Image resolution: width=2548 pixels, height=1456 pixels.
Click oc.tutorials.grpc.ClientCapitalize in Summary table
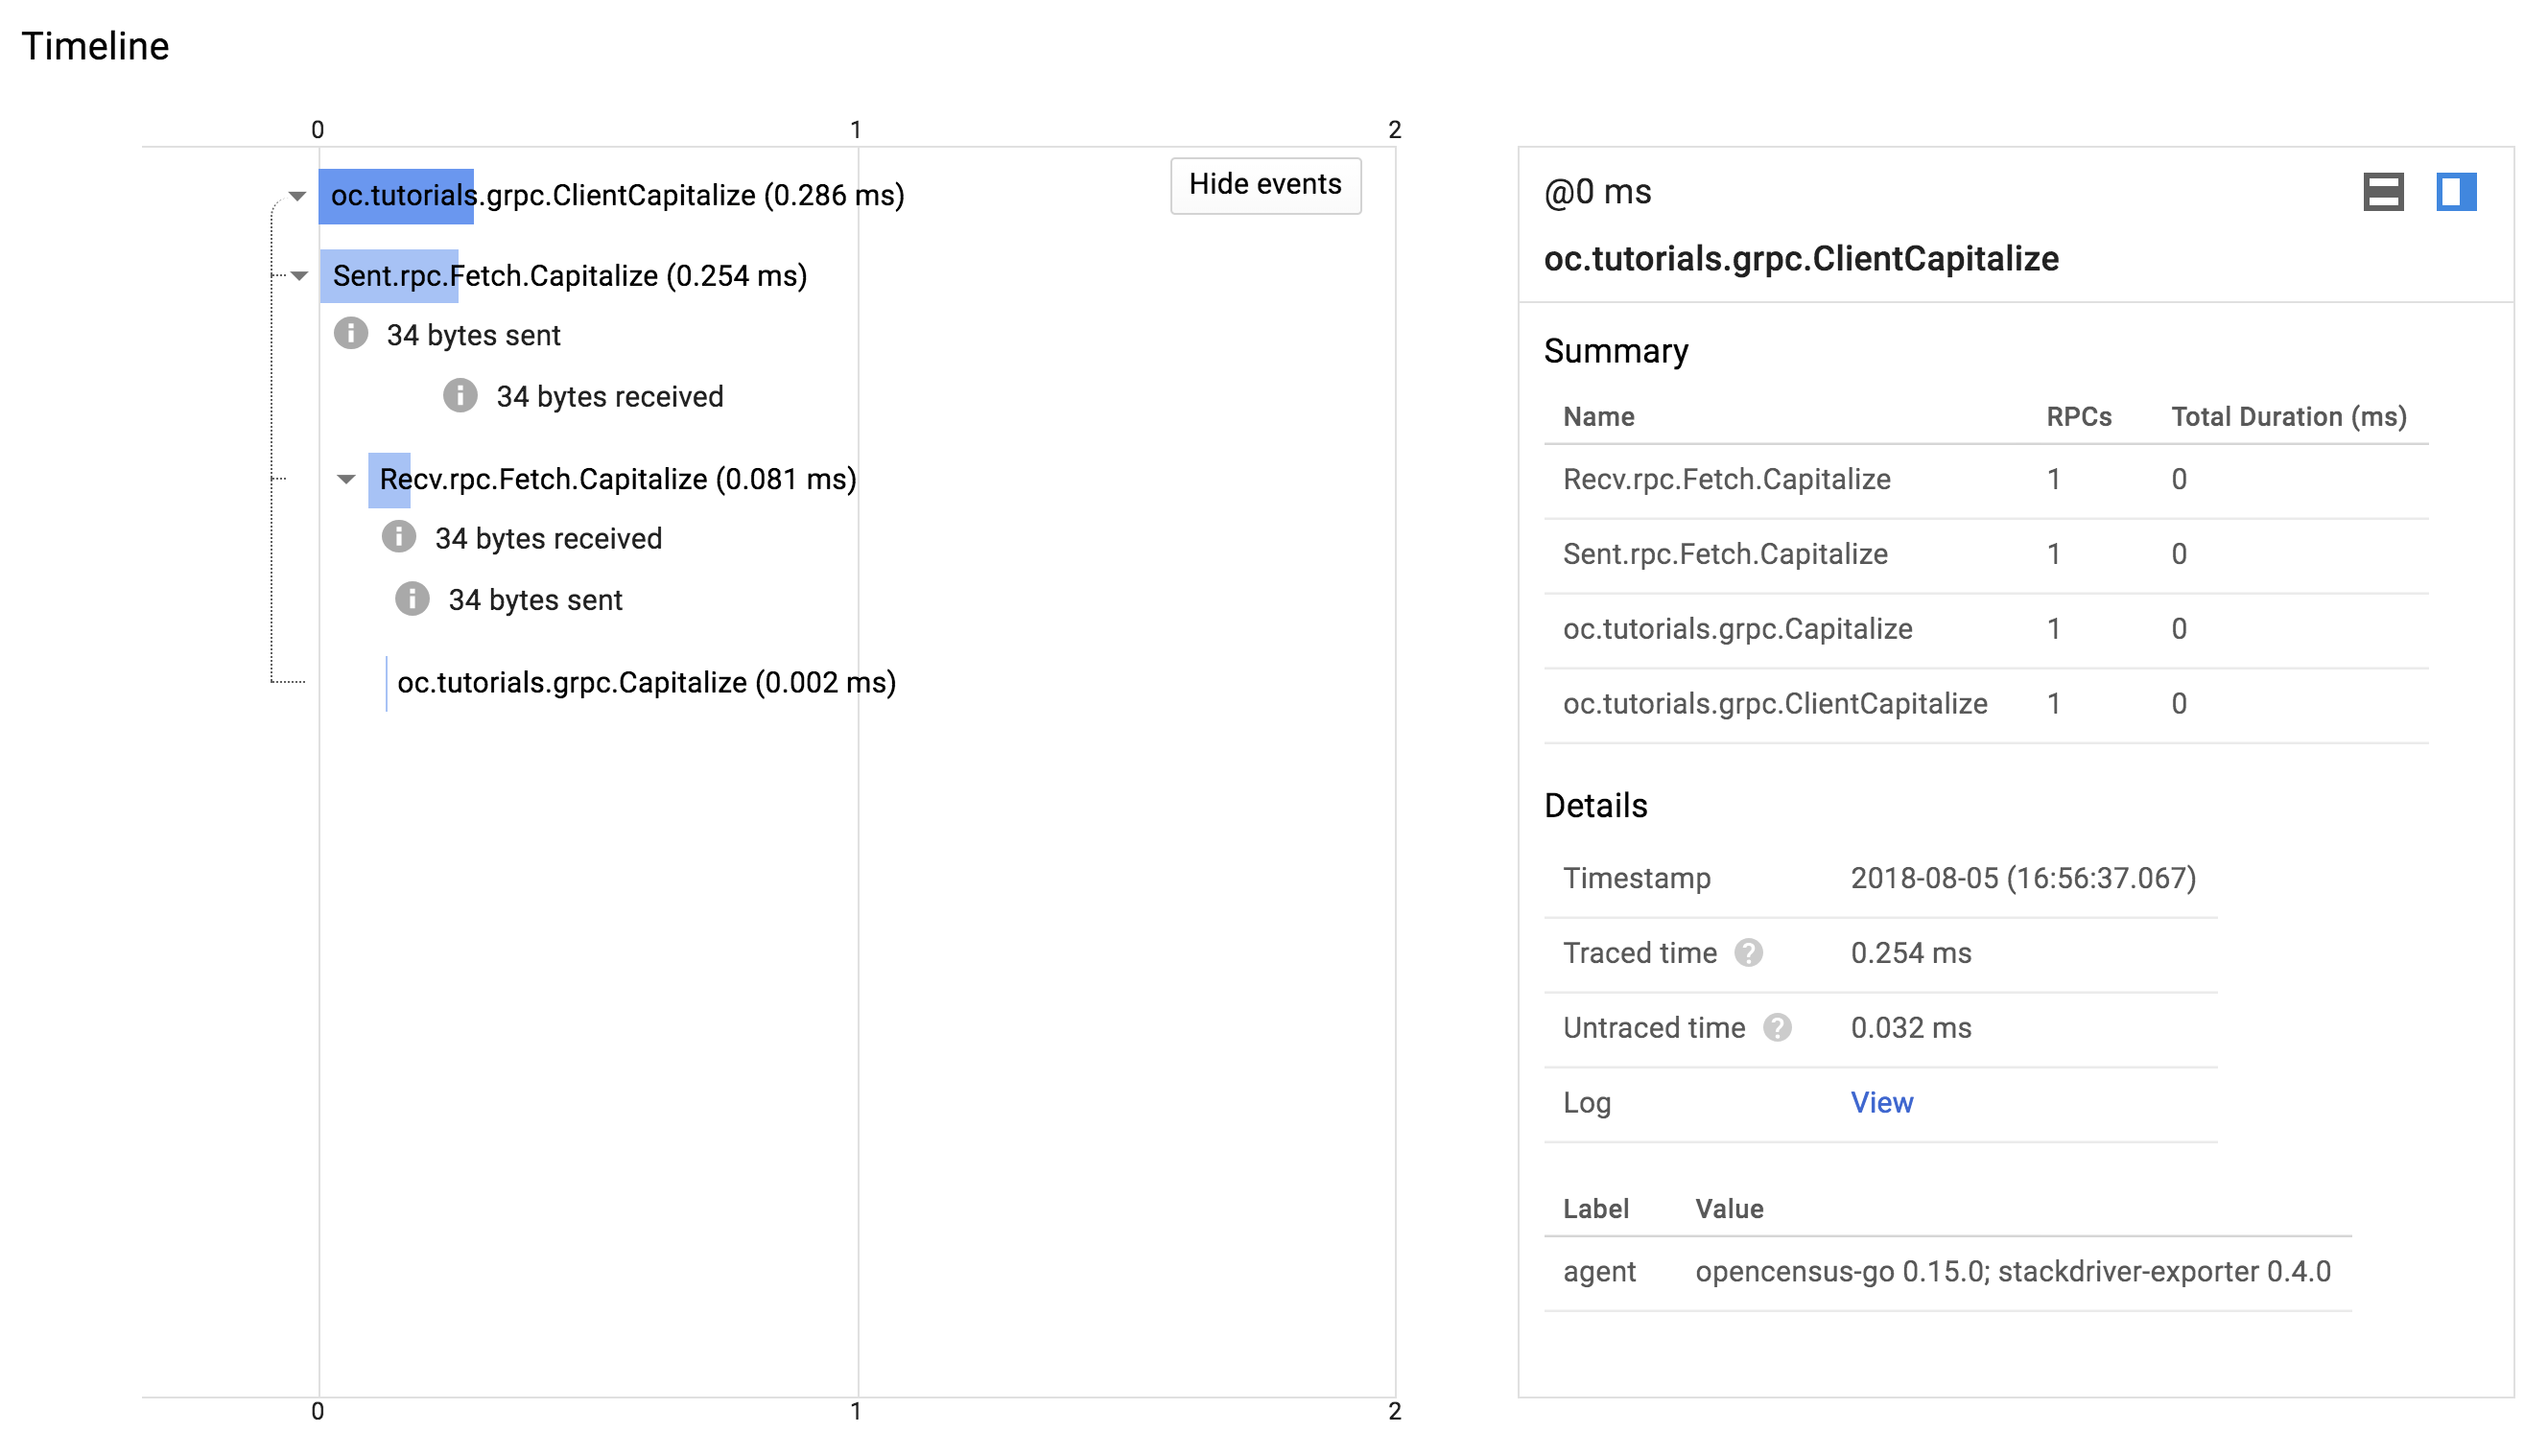pos(1775,704)
